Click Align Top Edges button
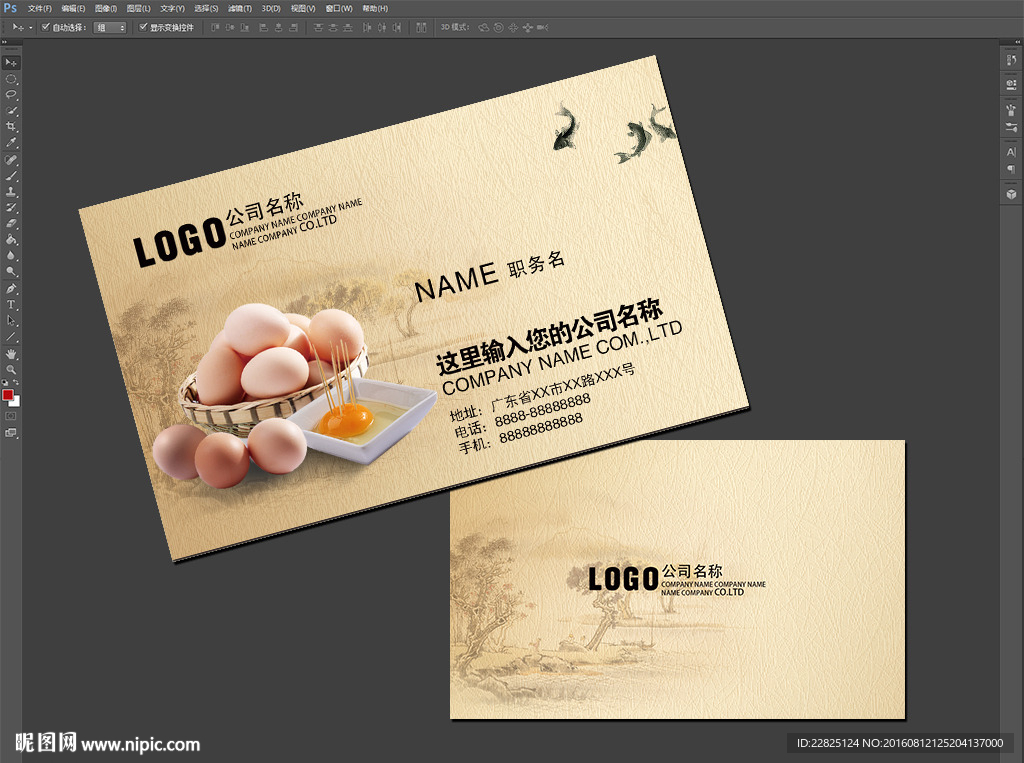The height and width of the screenshot is (763, 1024). pyautogui.click(x=215, y=27)
